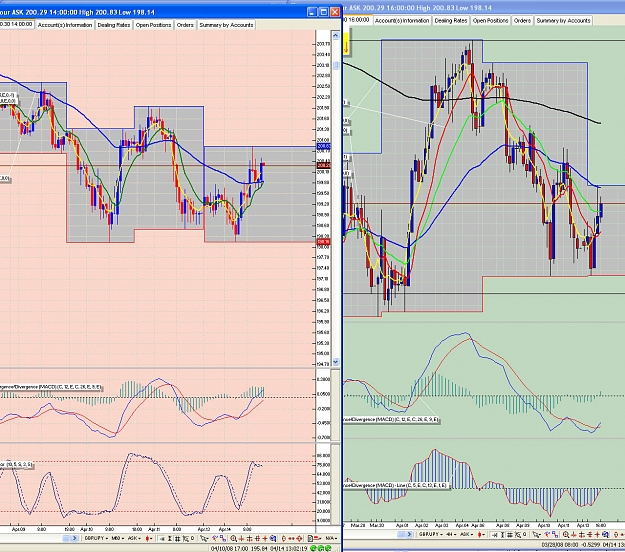
Task: Open the Open Positions tab in left window
Action: click(x=153, y=25)
